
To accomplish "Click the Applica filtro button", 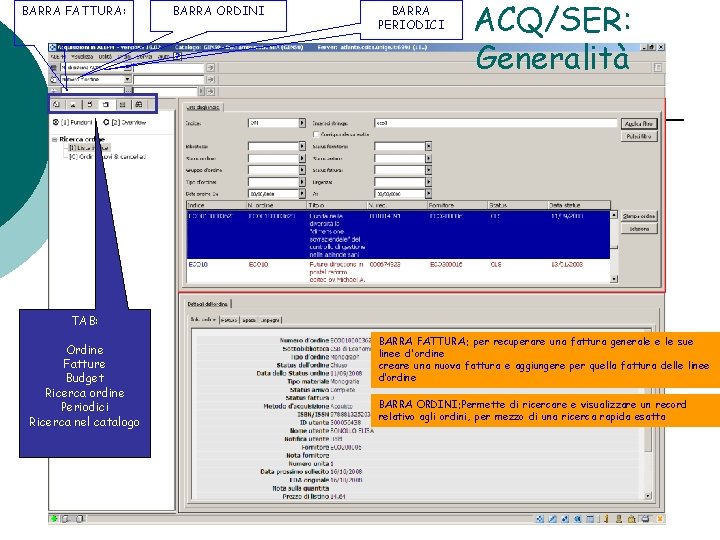I will (x=639, y=124).
